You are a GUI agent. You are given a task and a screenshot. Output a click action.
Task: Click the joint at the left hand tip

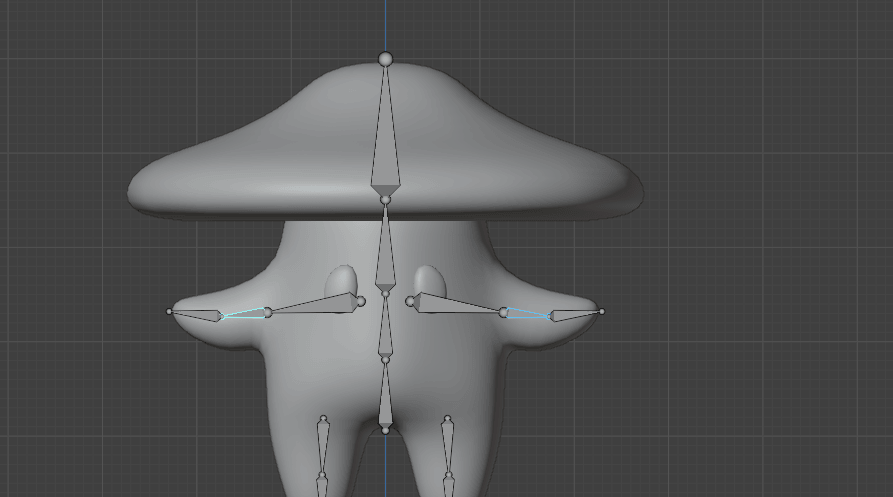(x=170, y=312)
